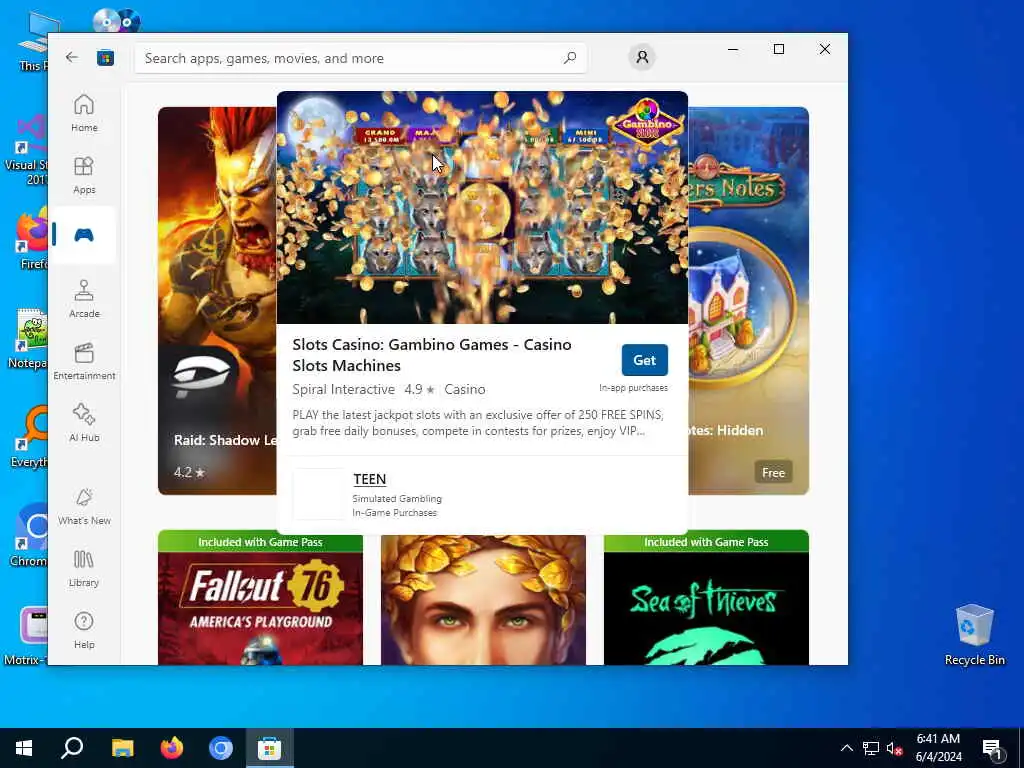This screenshot has width=1024, height=768.
Task: Open What's New in the sidebar
Action: (x=84, y=506)
